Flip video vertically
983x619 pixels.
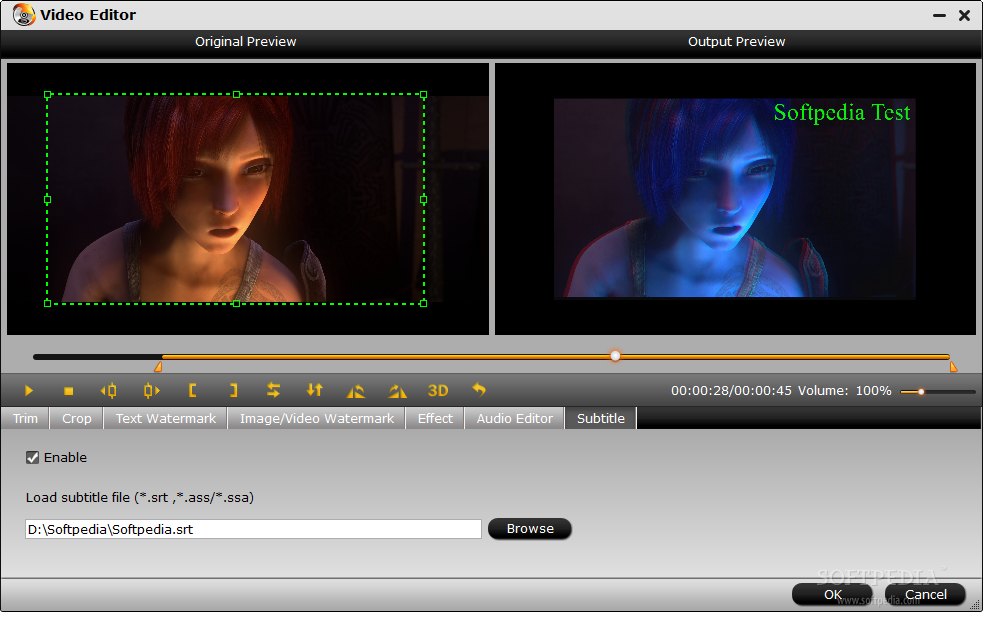314,390
